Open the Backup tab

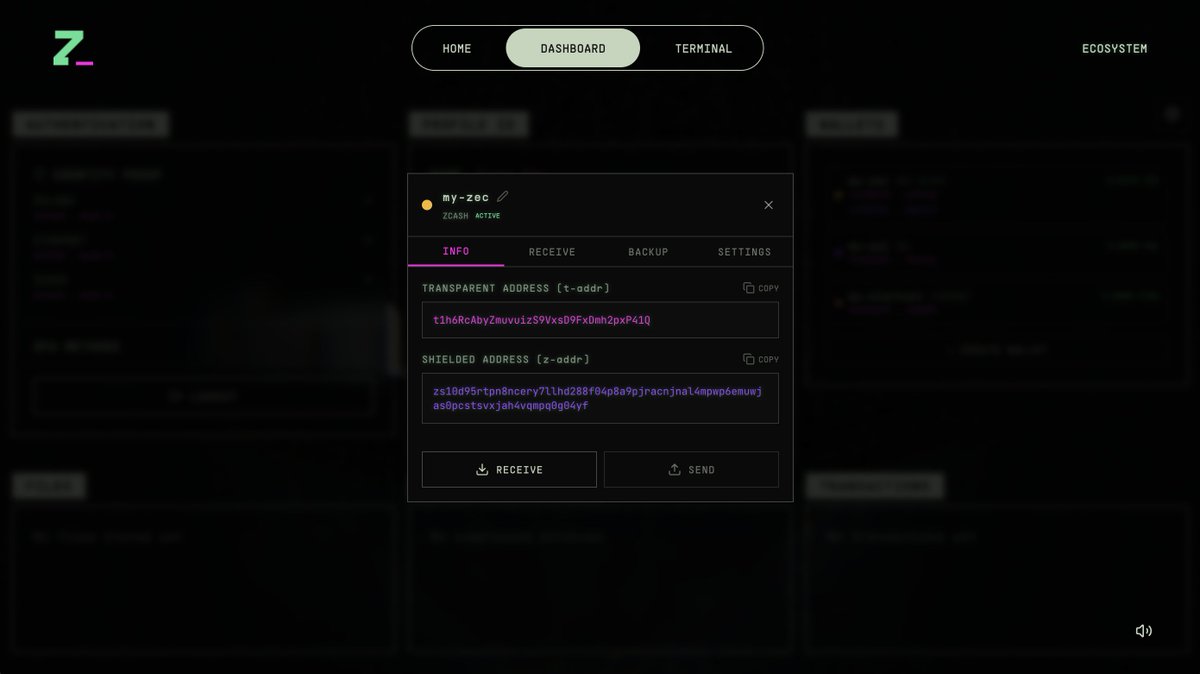coord(648,252)
